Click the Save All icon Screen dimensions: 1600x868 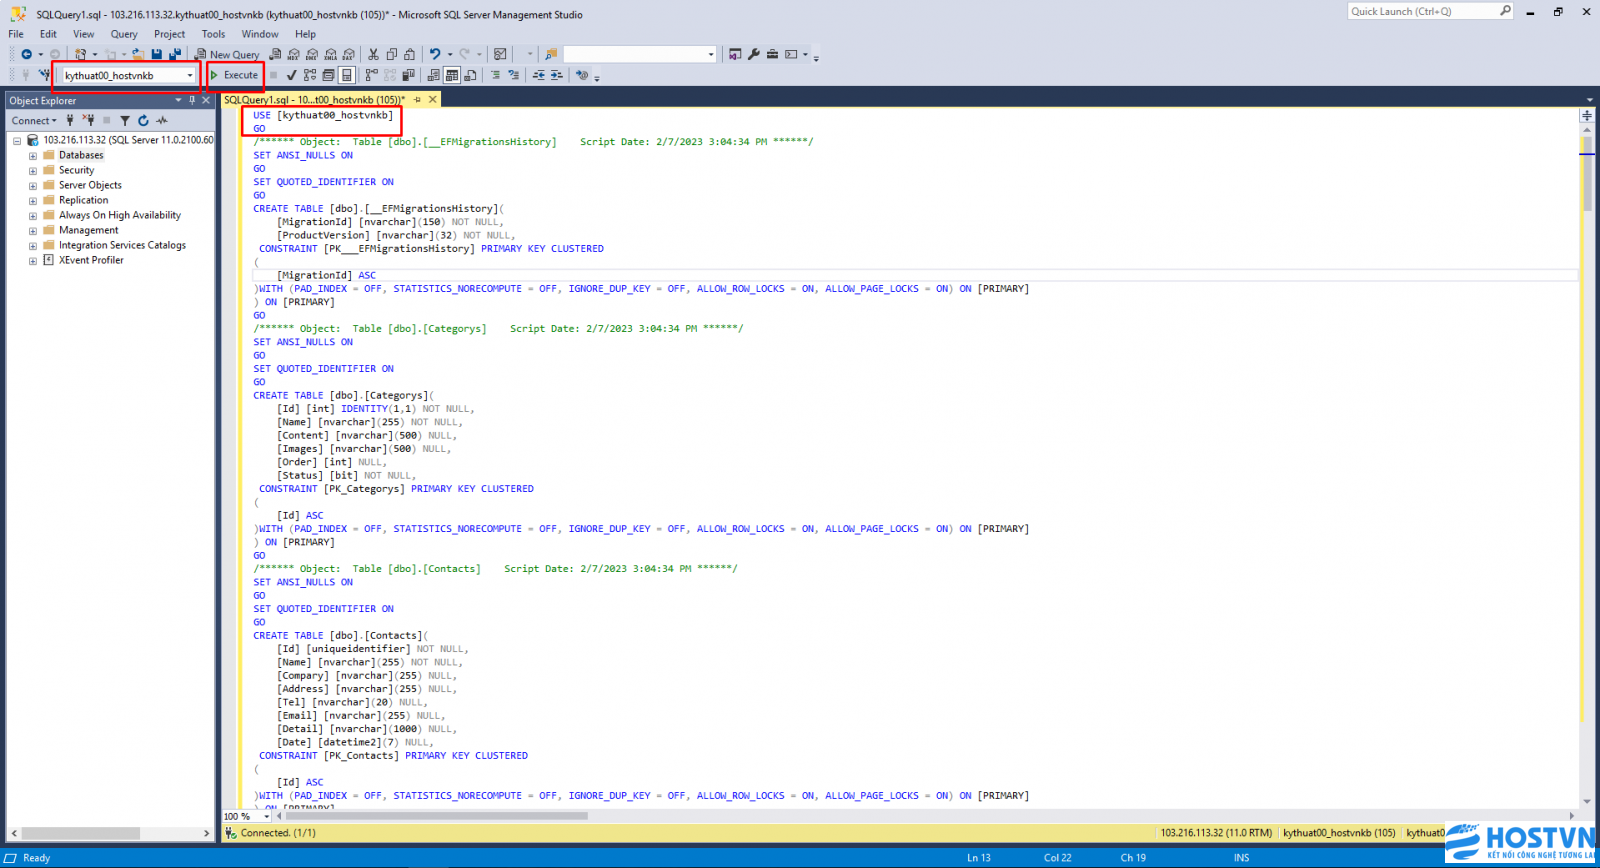click(175, 54)
